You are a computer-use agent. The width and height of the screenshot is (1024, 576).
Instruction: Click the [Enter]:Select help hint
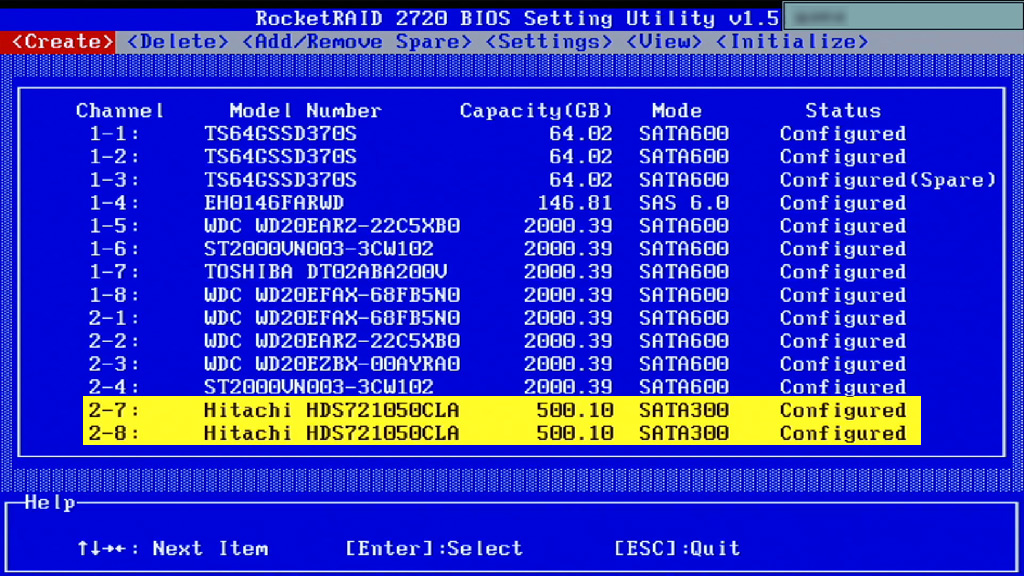click(x=434, y=548)
